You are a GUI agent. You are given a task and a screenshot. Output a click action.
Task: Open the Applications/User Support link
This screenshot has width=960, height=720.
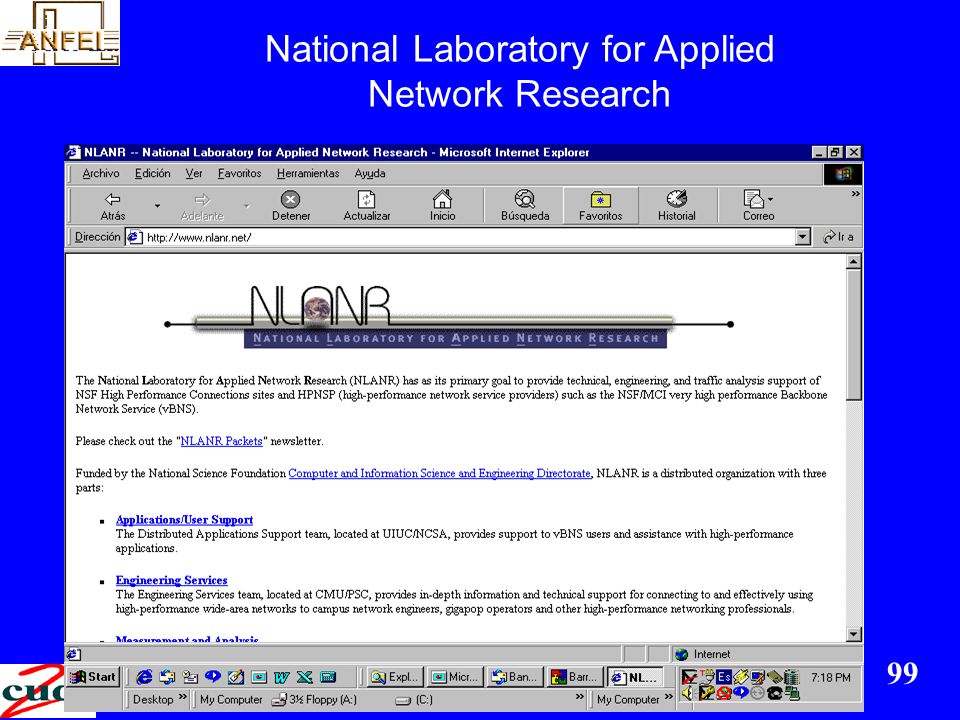(x=184, y=520)
